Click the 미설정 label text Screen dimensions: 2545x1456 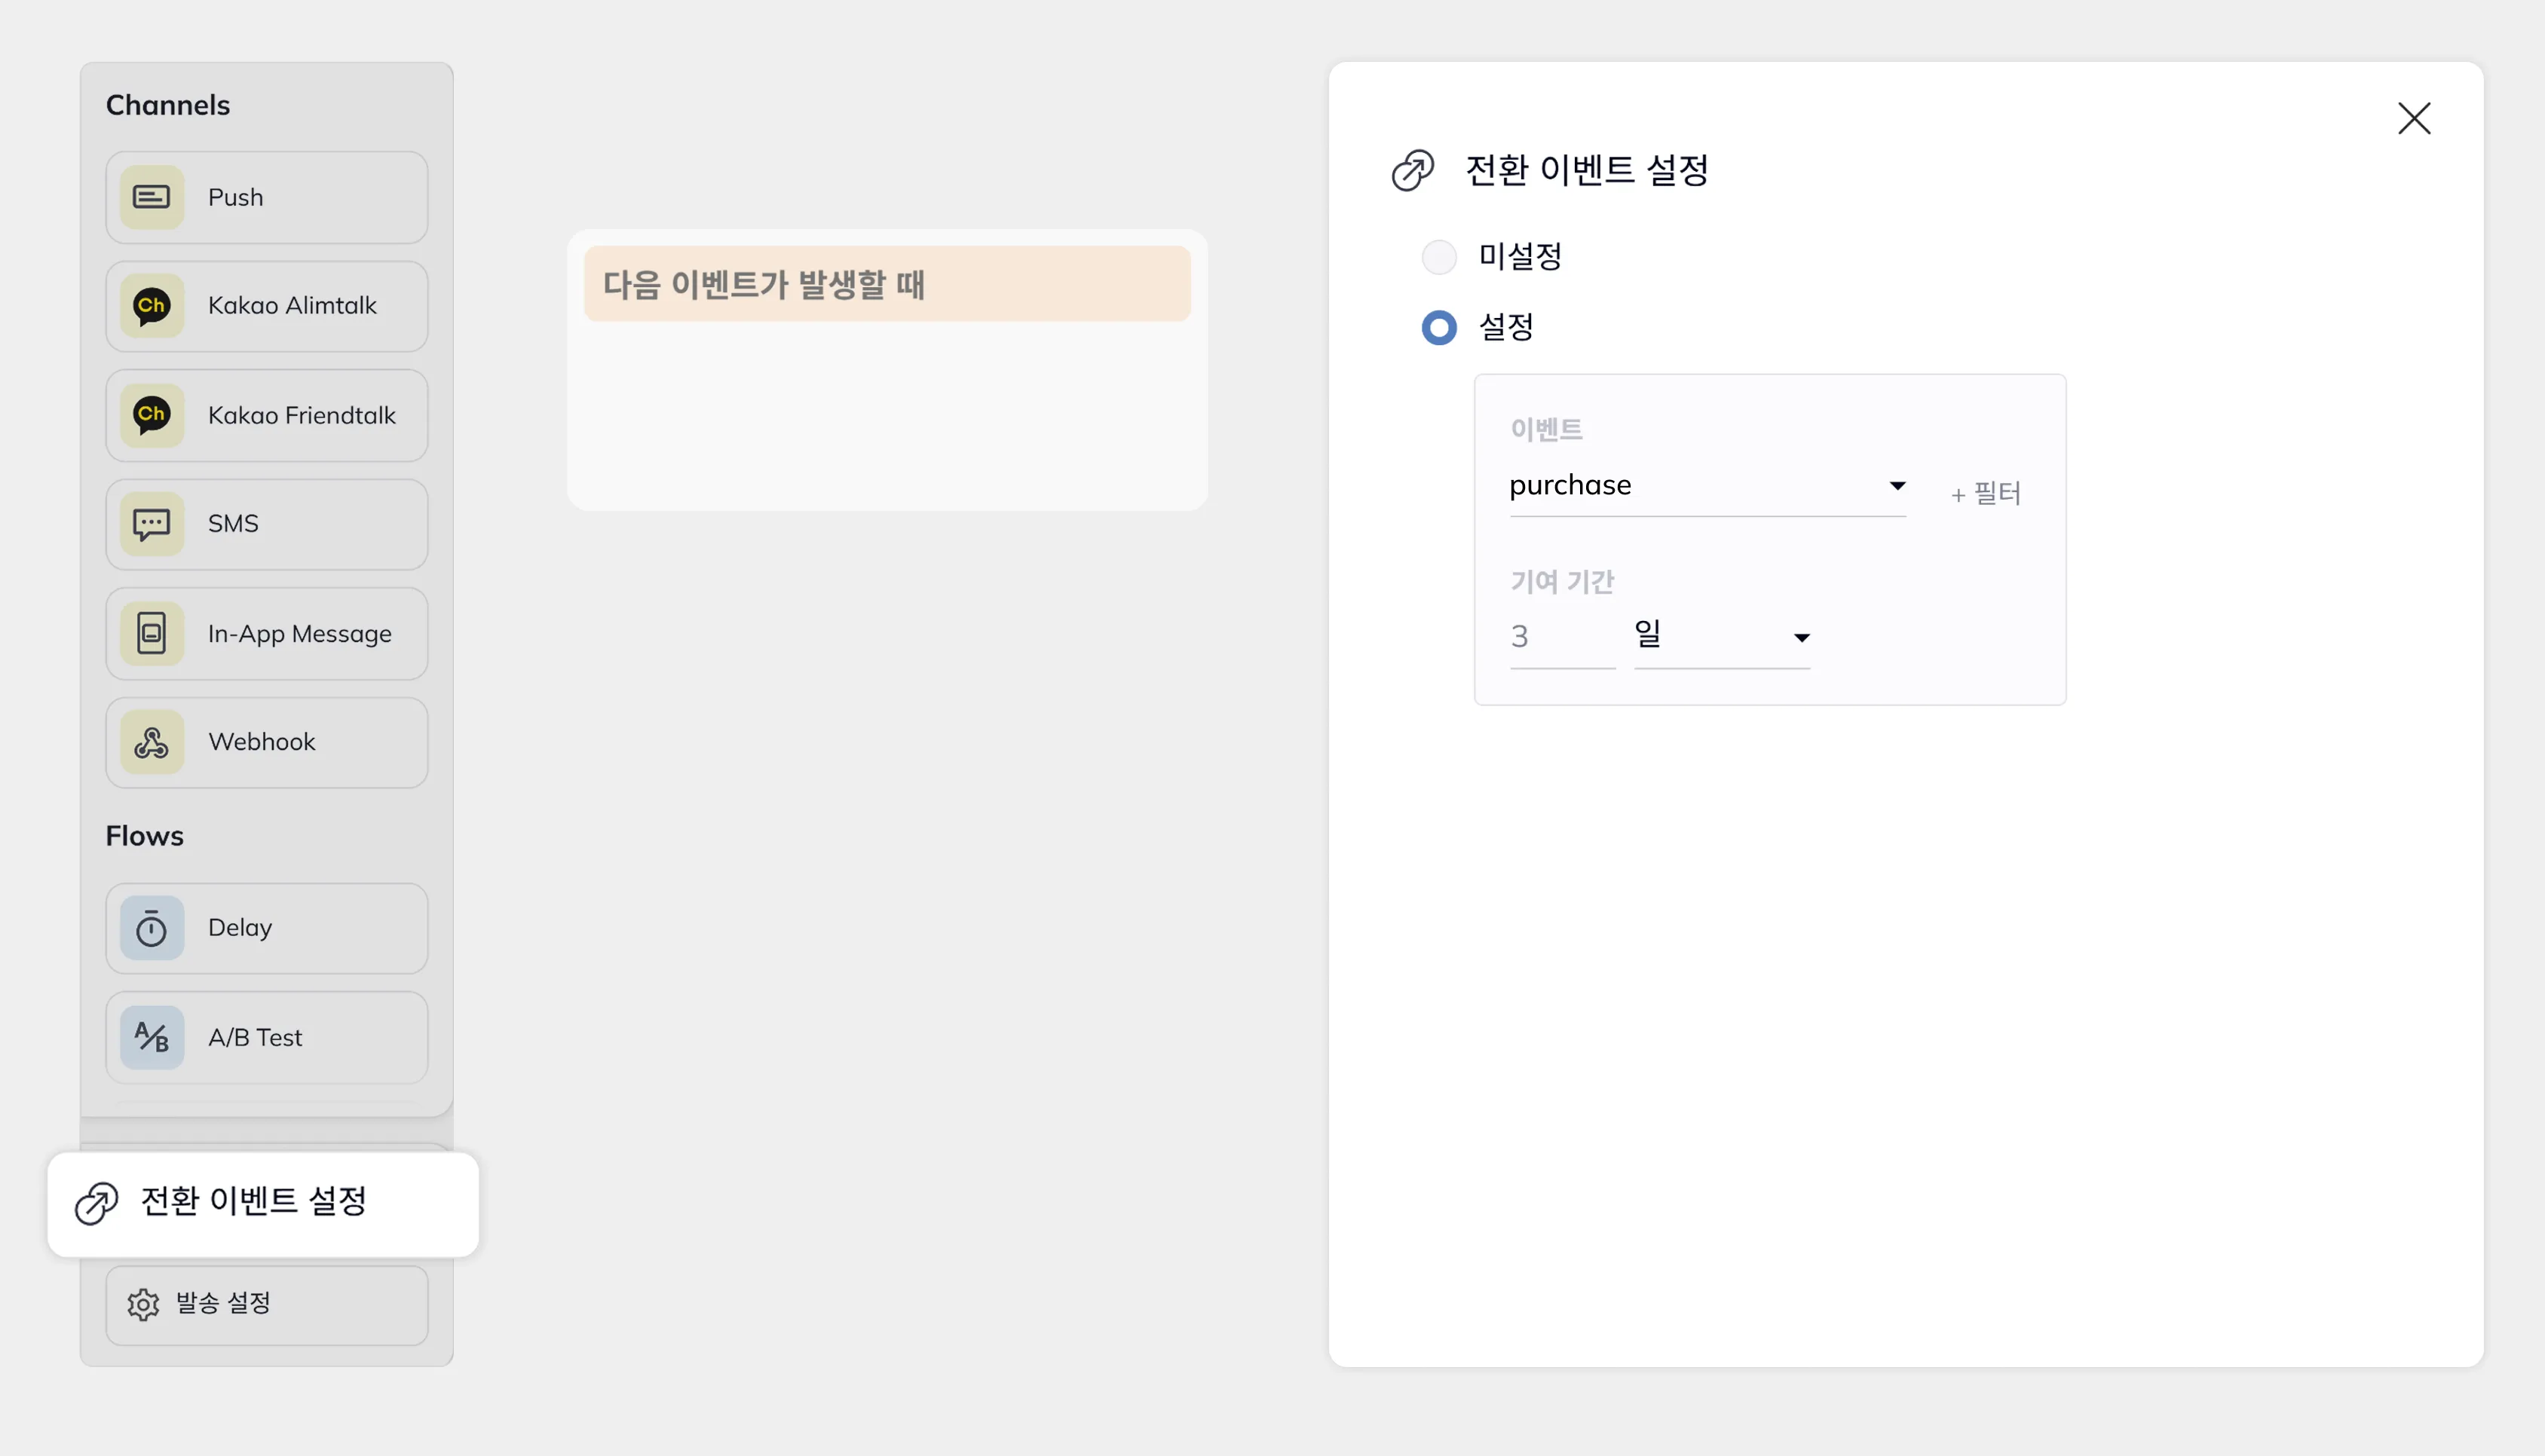[x=1520, y=257]
